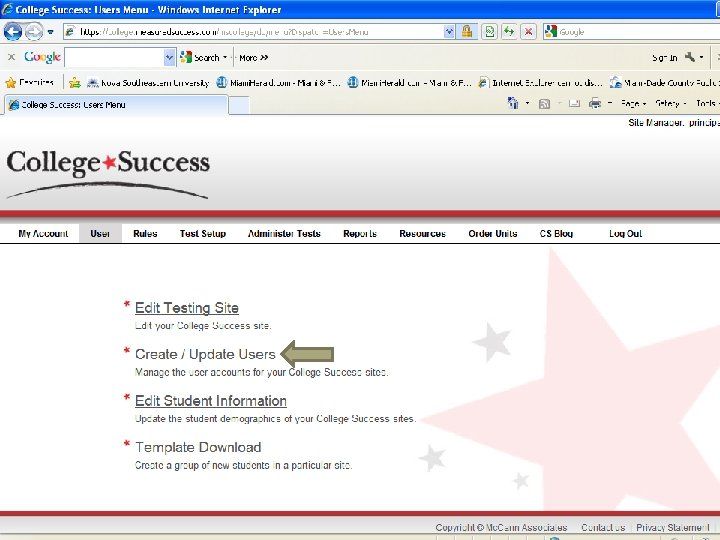
Task: Open the Favorites star button
Action: (29, 83)
